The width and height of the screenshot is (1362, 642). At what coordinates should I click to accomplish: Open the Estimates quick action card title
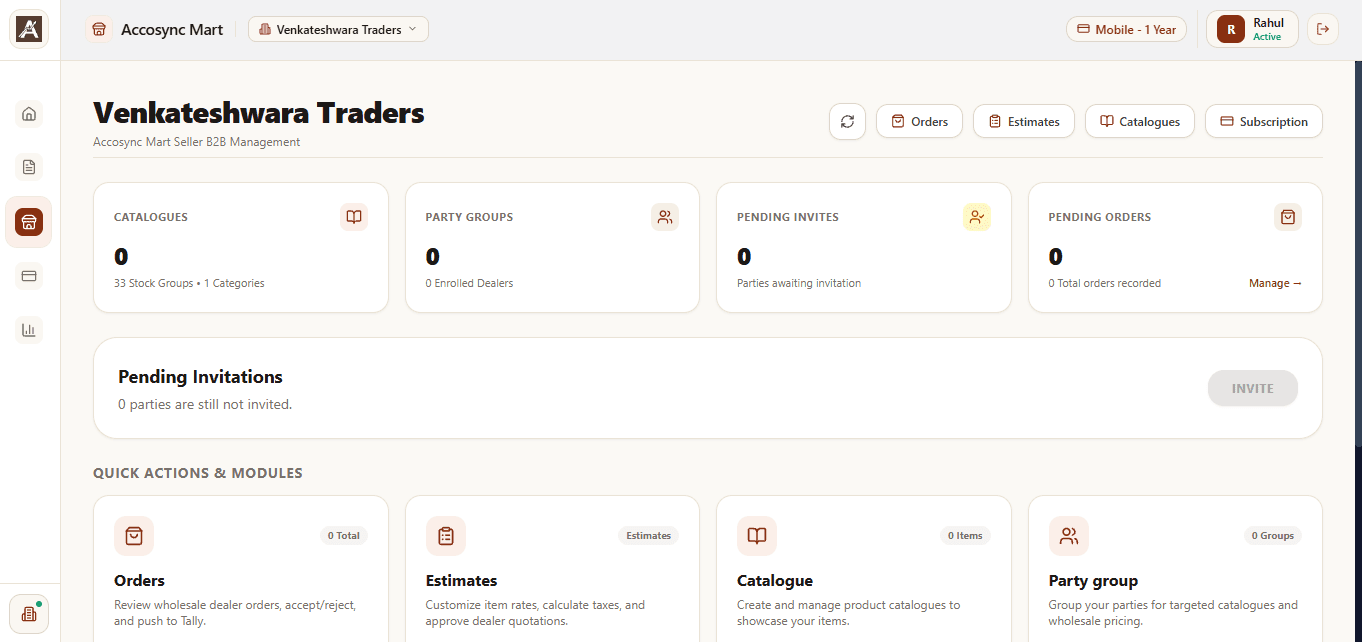pyautogui.click(x=461, y=581)
